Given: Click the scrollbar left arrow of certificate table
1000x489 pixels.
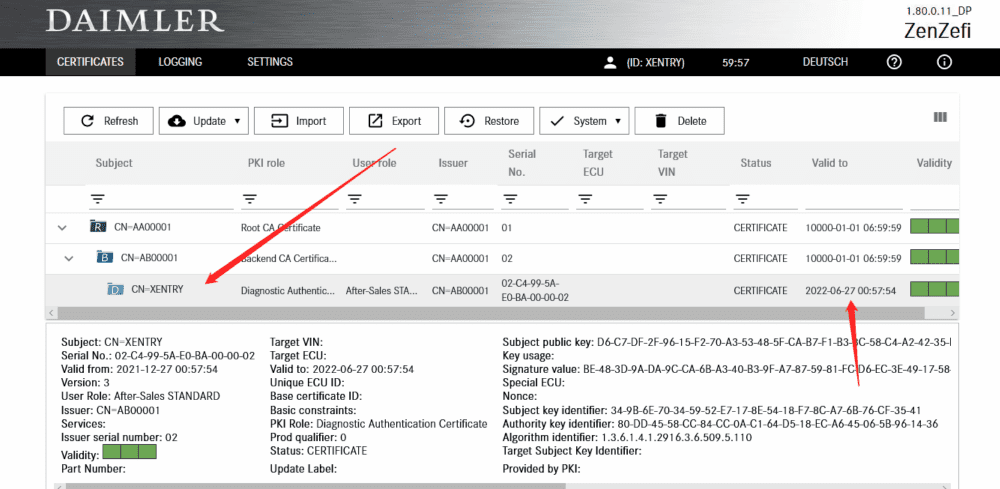Looking at the screenshot, I should (51, 313).
